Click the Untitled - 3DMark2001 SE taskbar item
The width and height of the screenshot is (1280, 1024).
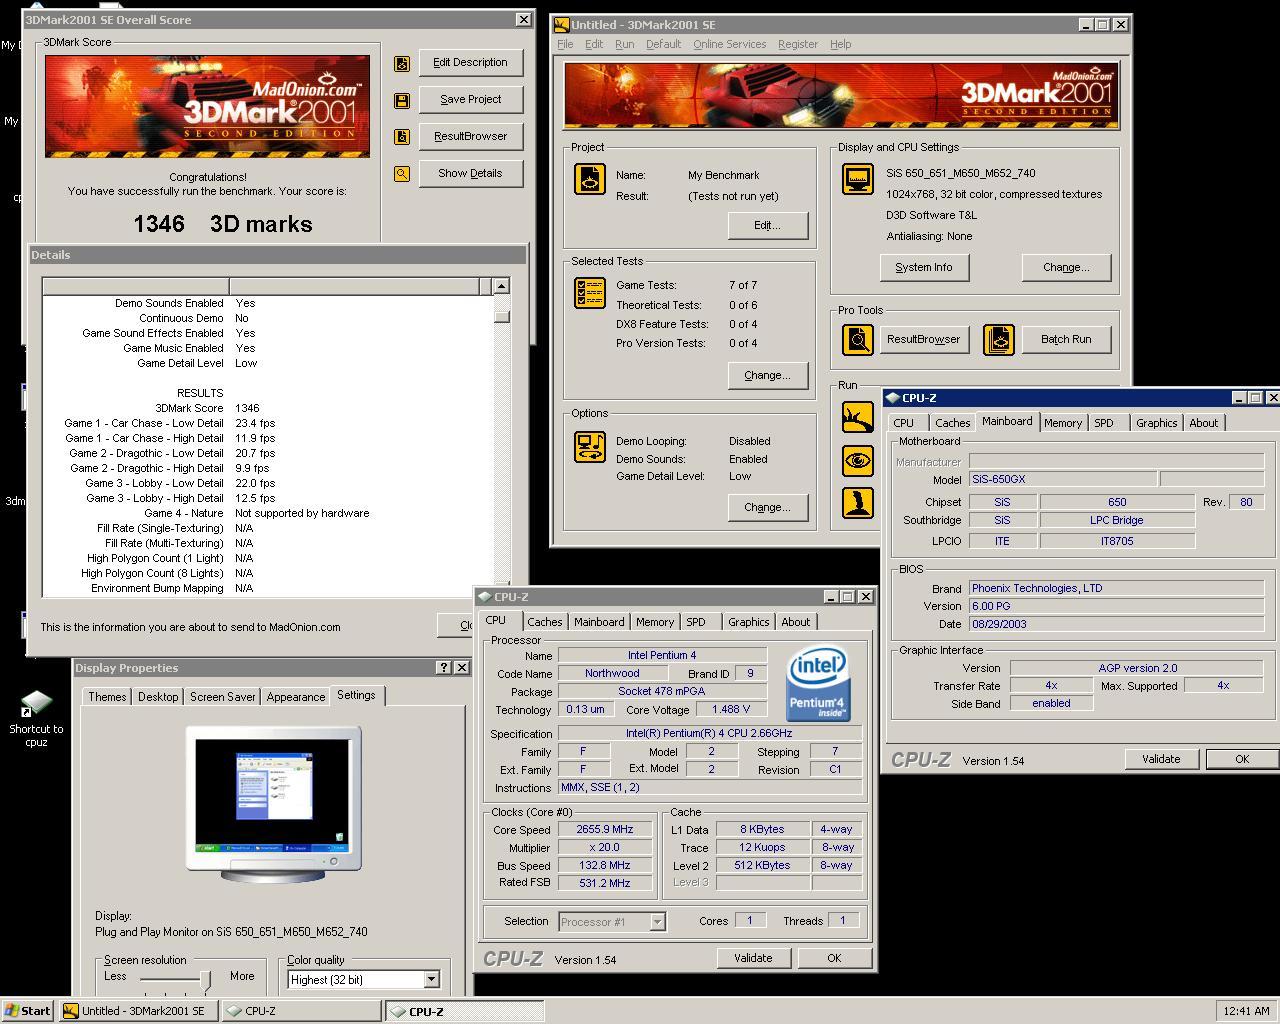138,1011
